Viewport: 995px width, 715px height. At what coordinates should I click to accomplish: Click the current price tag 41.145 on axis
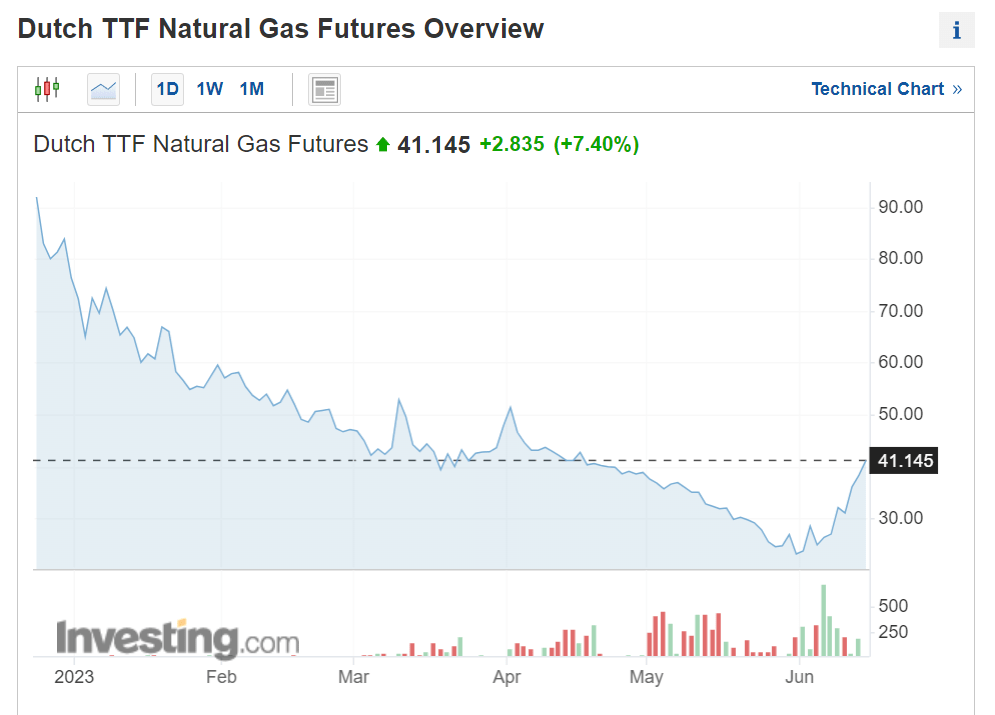(x=904, y=461)
